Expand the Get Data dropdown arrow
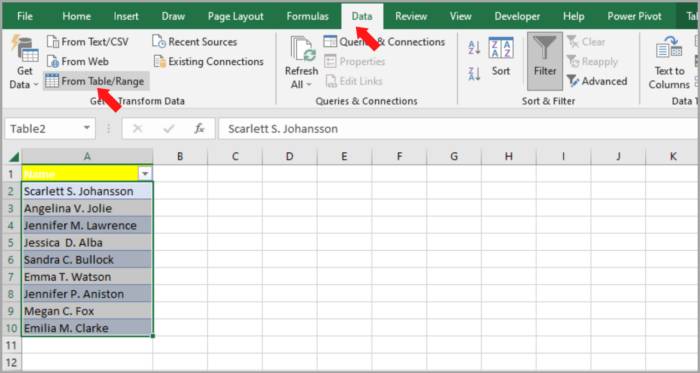 point(36,85)
